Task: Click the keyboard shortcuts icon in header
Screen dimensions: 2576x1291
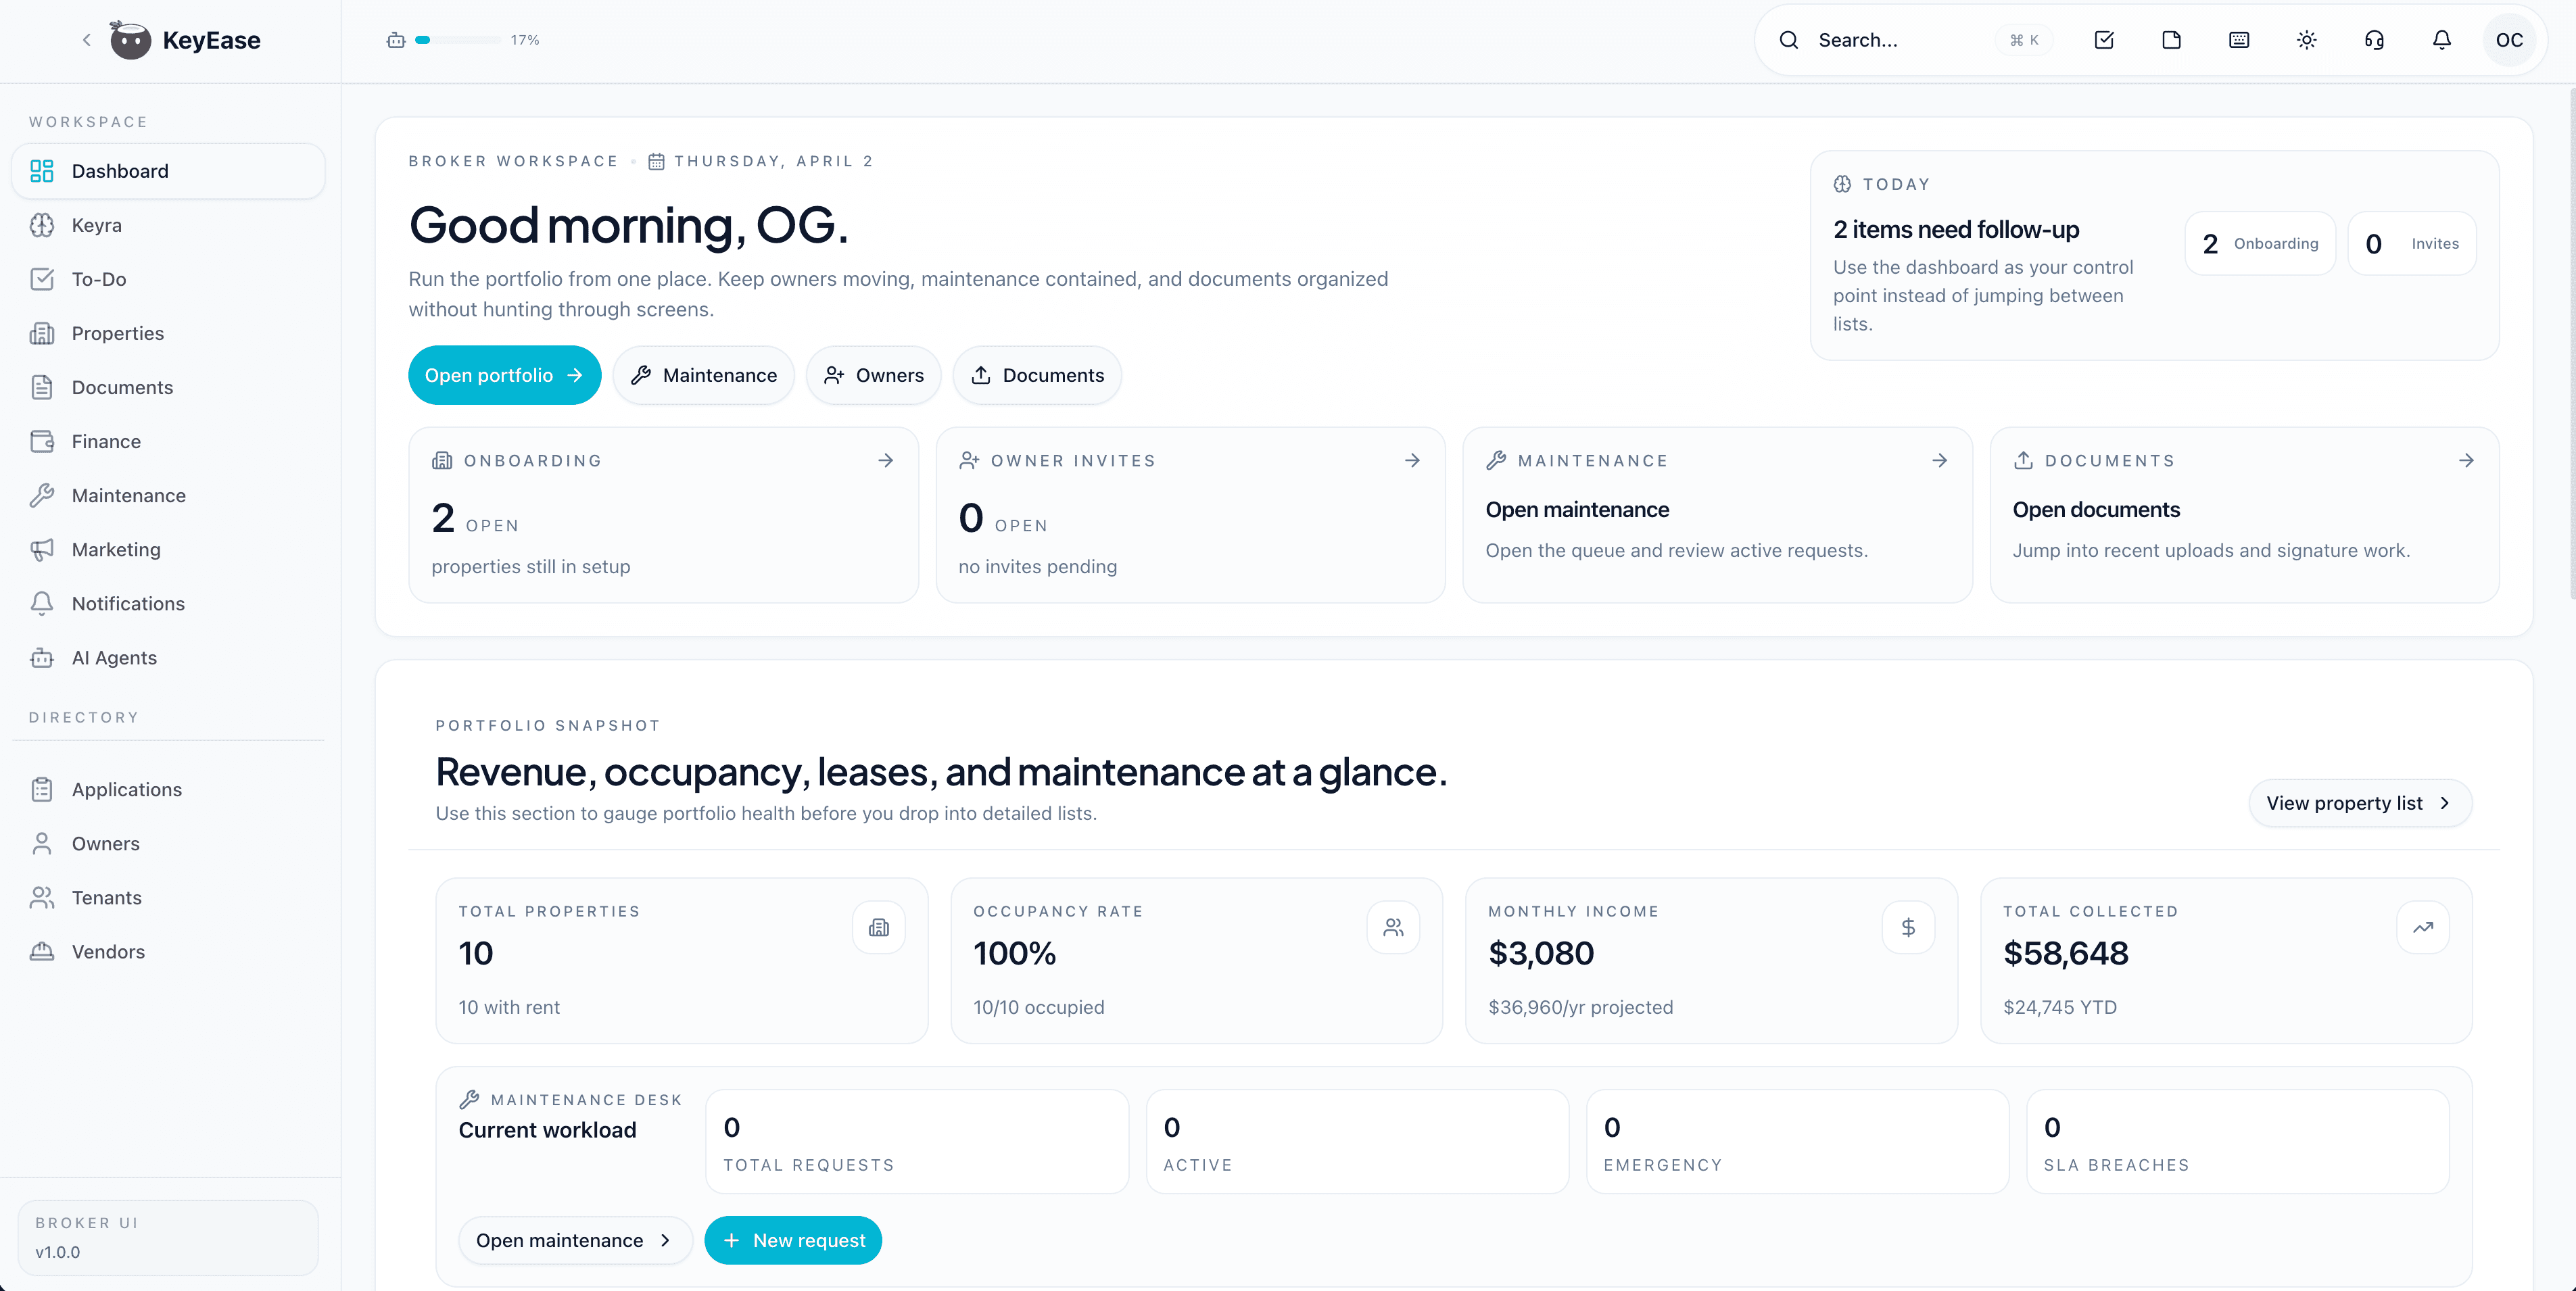Action: 2239,40
